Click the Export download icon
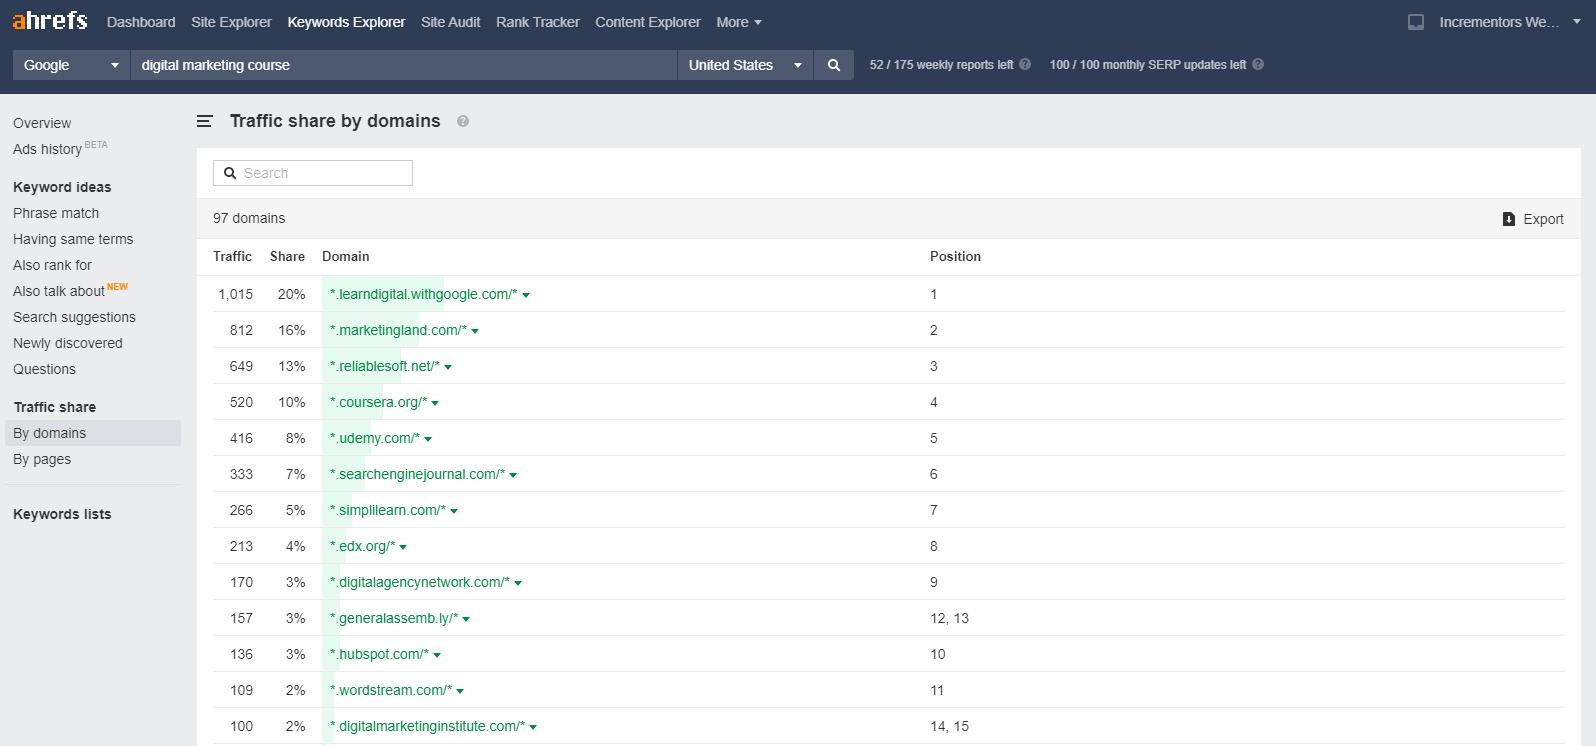This screenshot has height=746, width=1596. coord(1509,219)
